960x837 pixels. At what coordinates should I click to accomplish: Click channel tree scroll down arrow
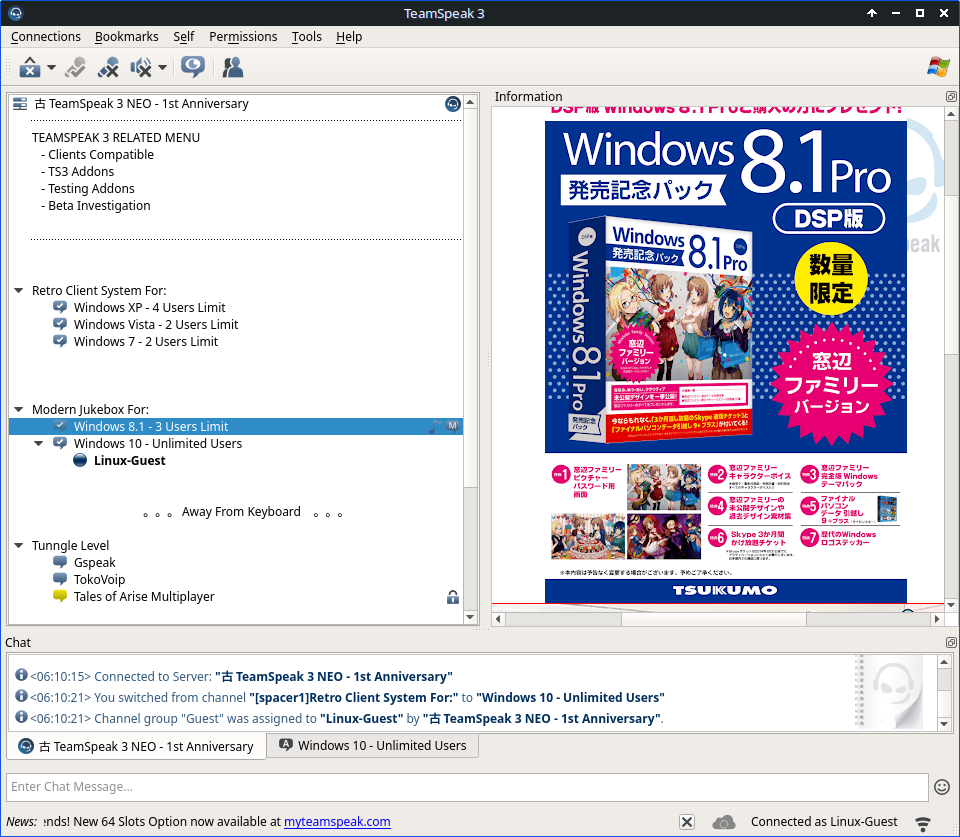coord(470,617)
